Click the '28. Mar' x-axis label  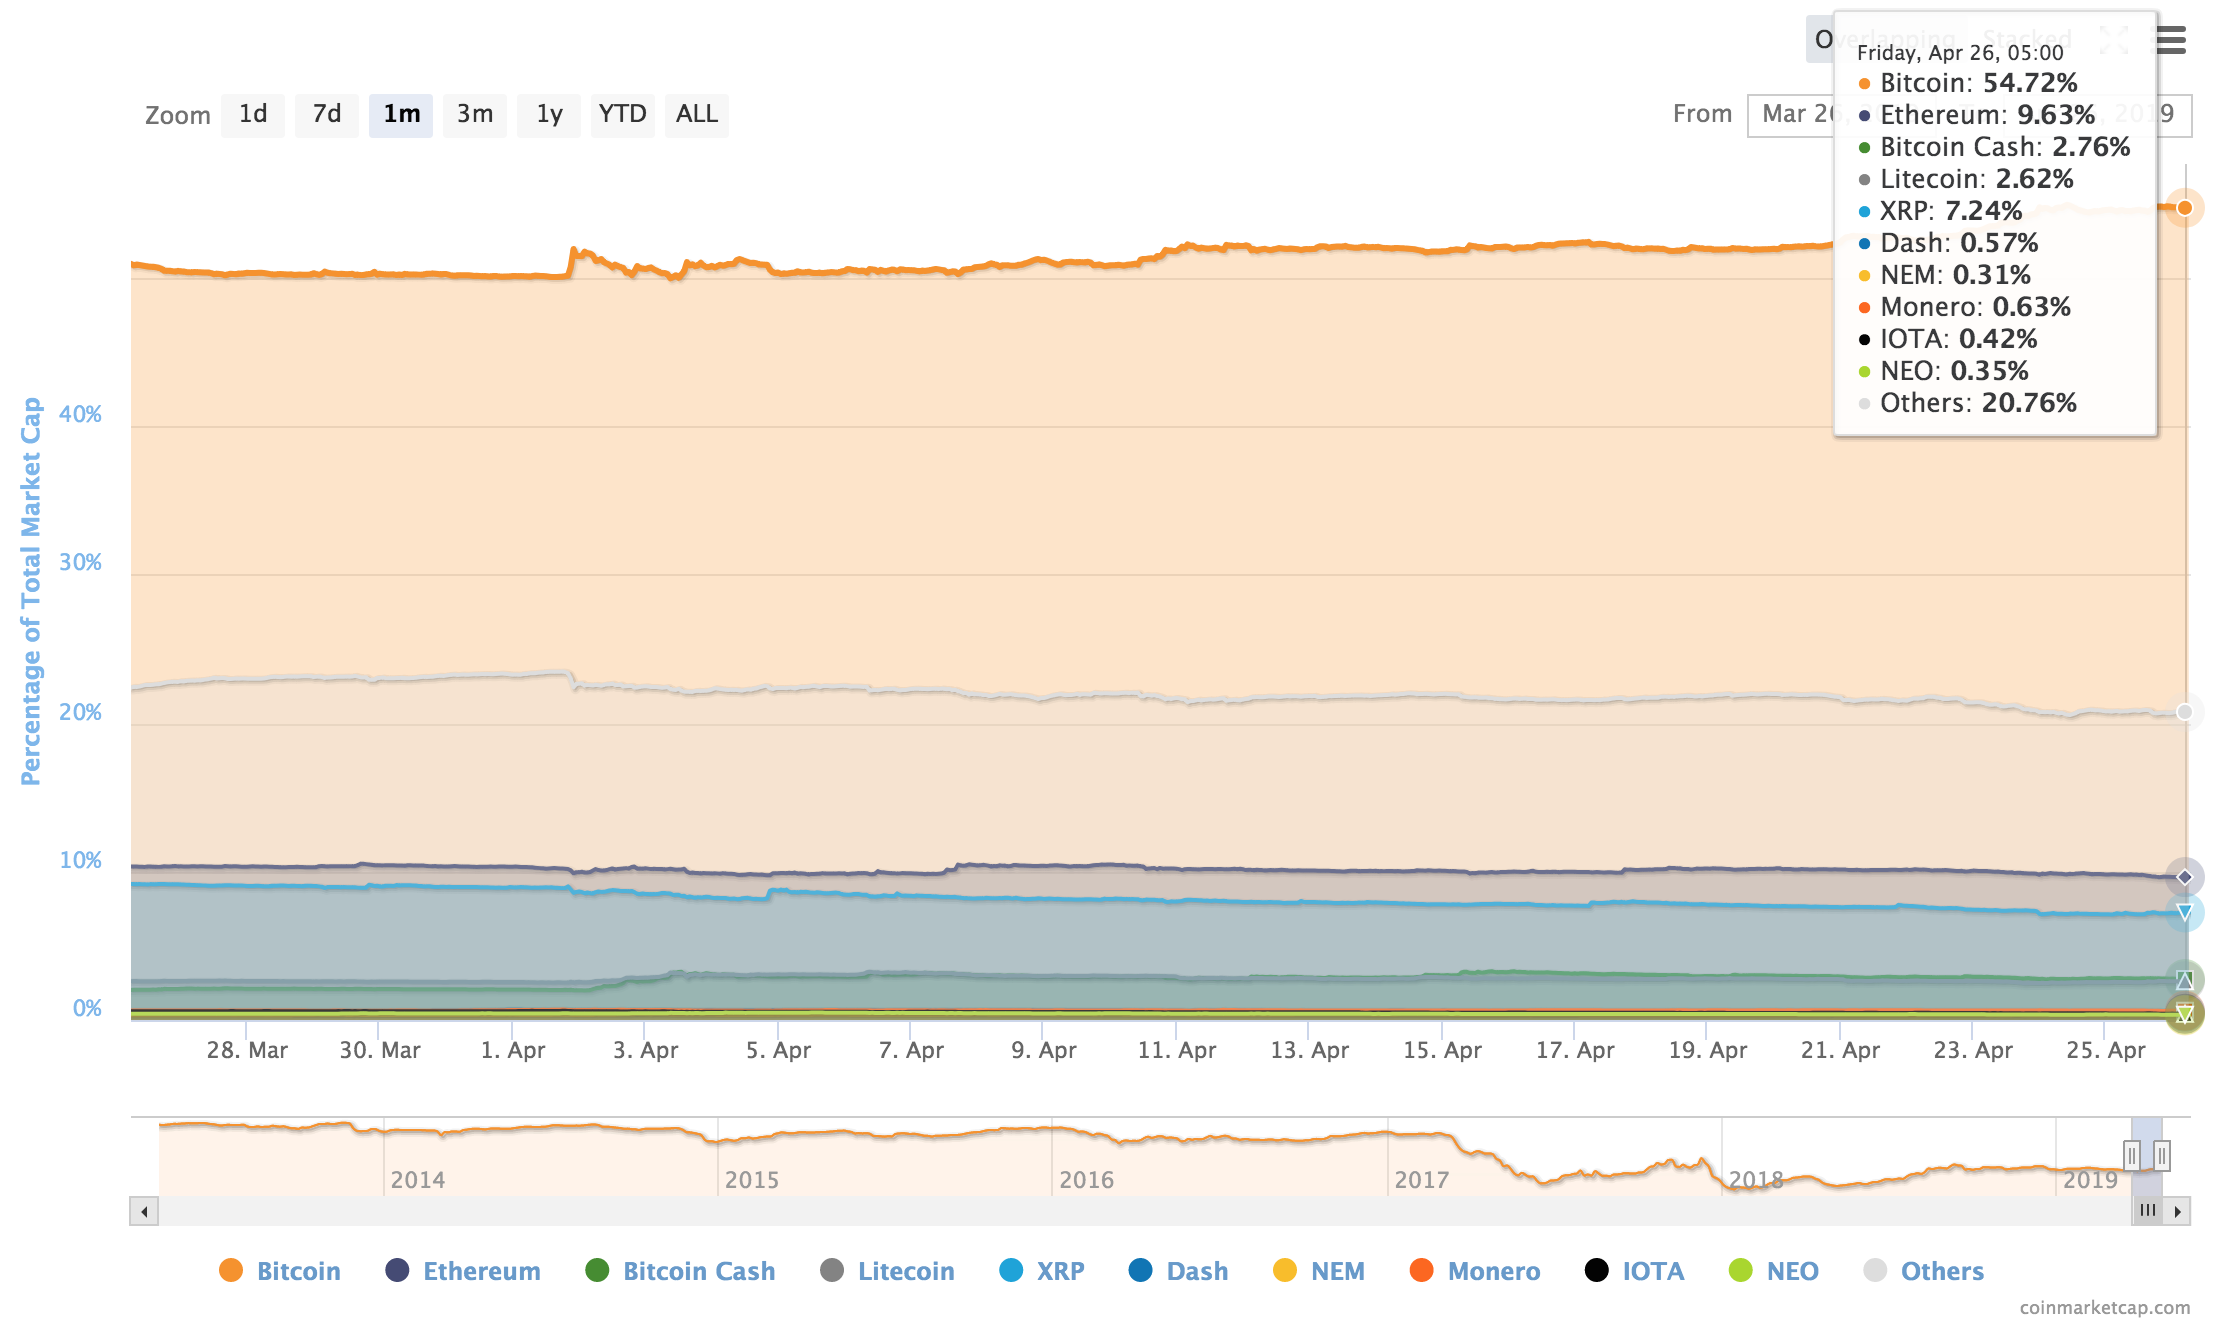coord(247,1050)
